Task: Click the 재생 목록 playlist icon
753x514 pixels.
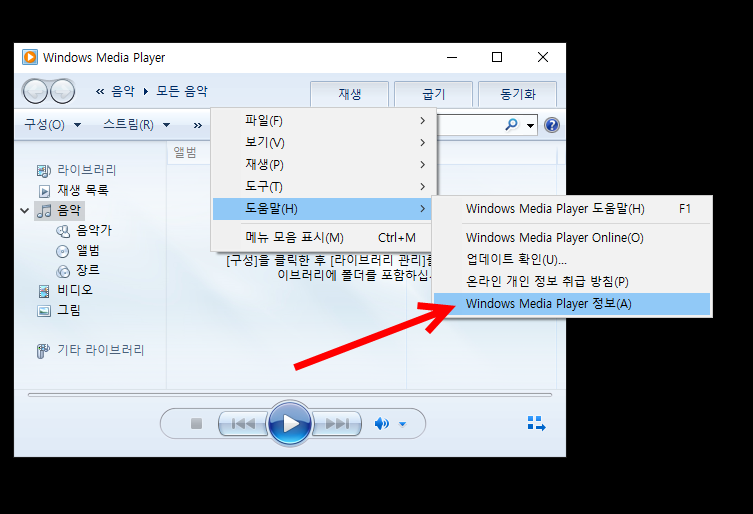Action: pos(44,191)
